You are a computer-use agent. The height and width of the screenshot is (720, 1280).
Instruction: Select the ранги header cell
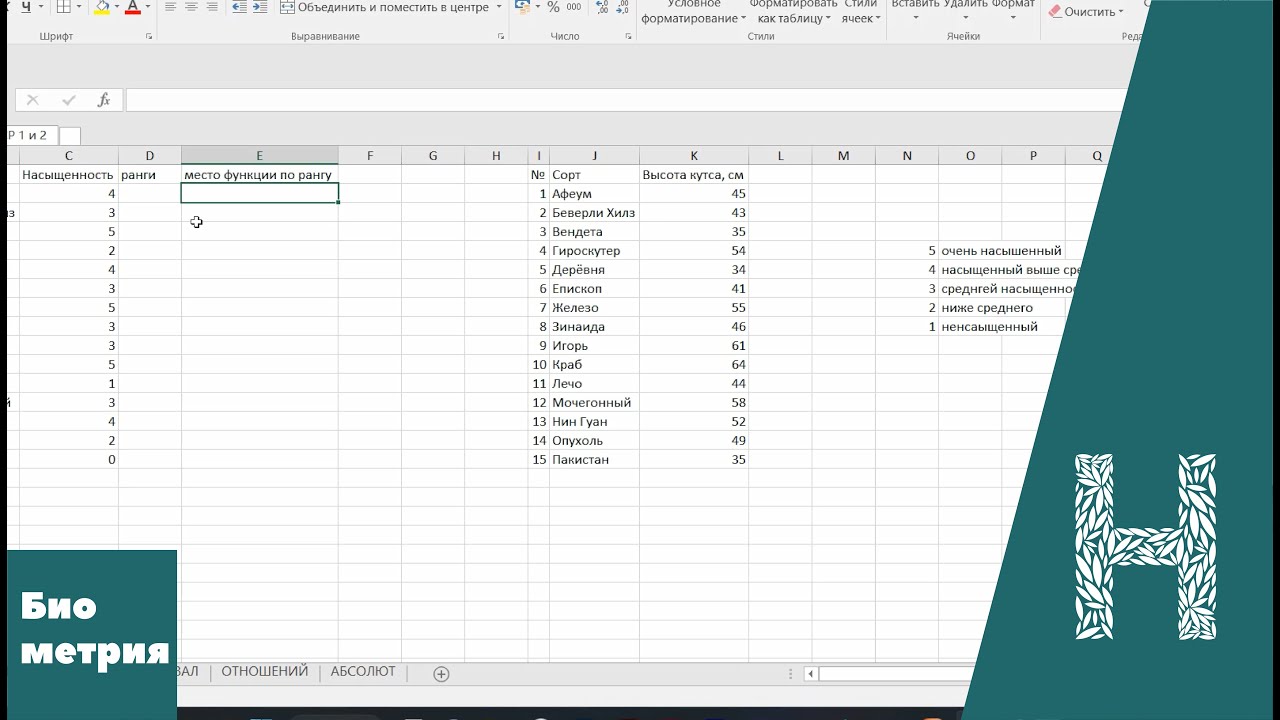150,175
